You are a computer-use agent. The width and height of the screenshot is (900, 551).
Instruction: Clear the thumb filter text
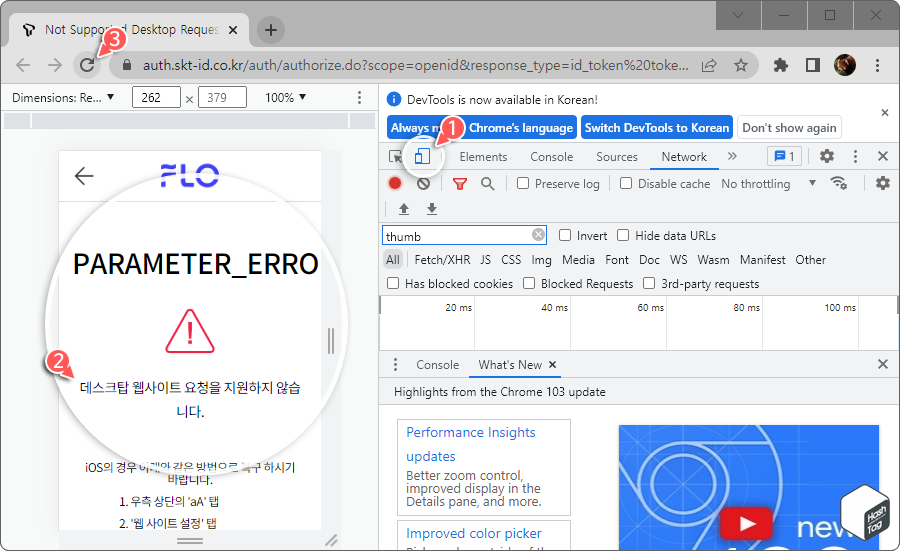(538, 235)
